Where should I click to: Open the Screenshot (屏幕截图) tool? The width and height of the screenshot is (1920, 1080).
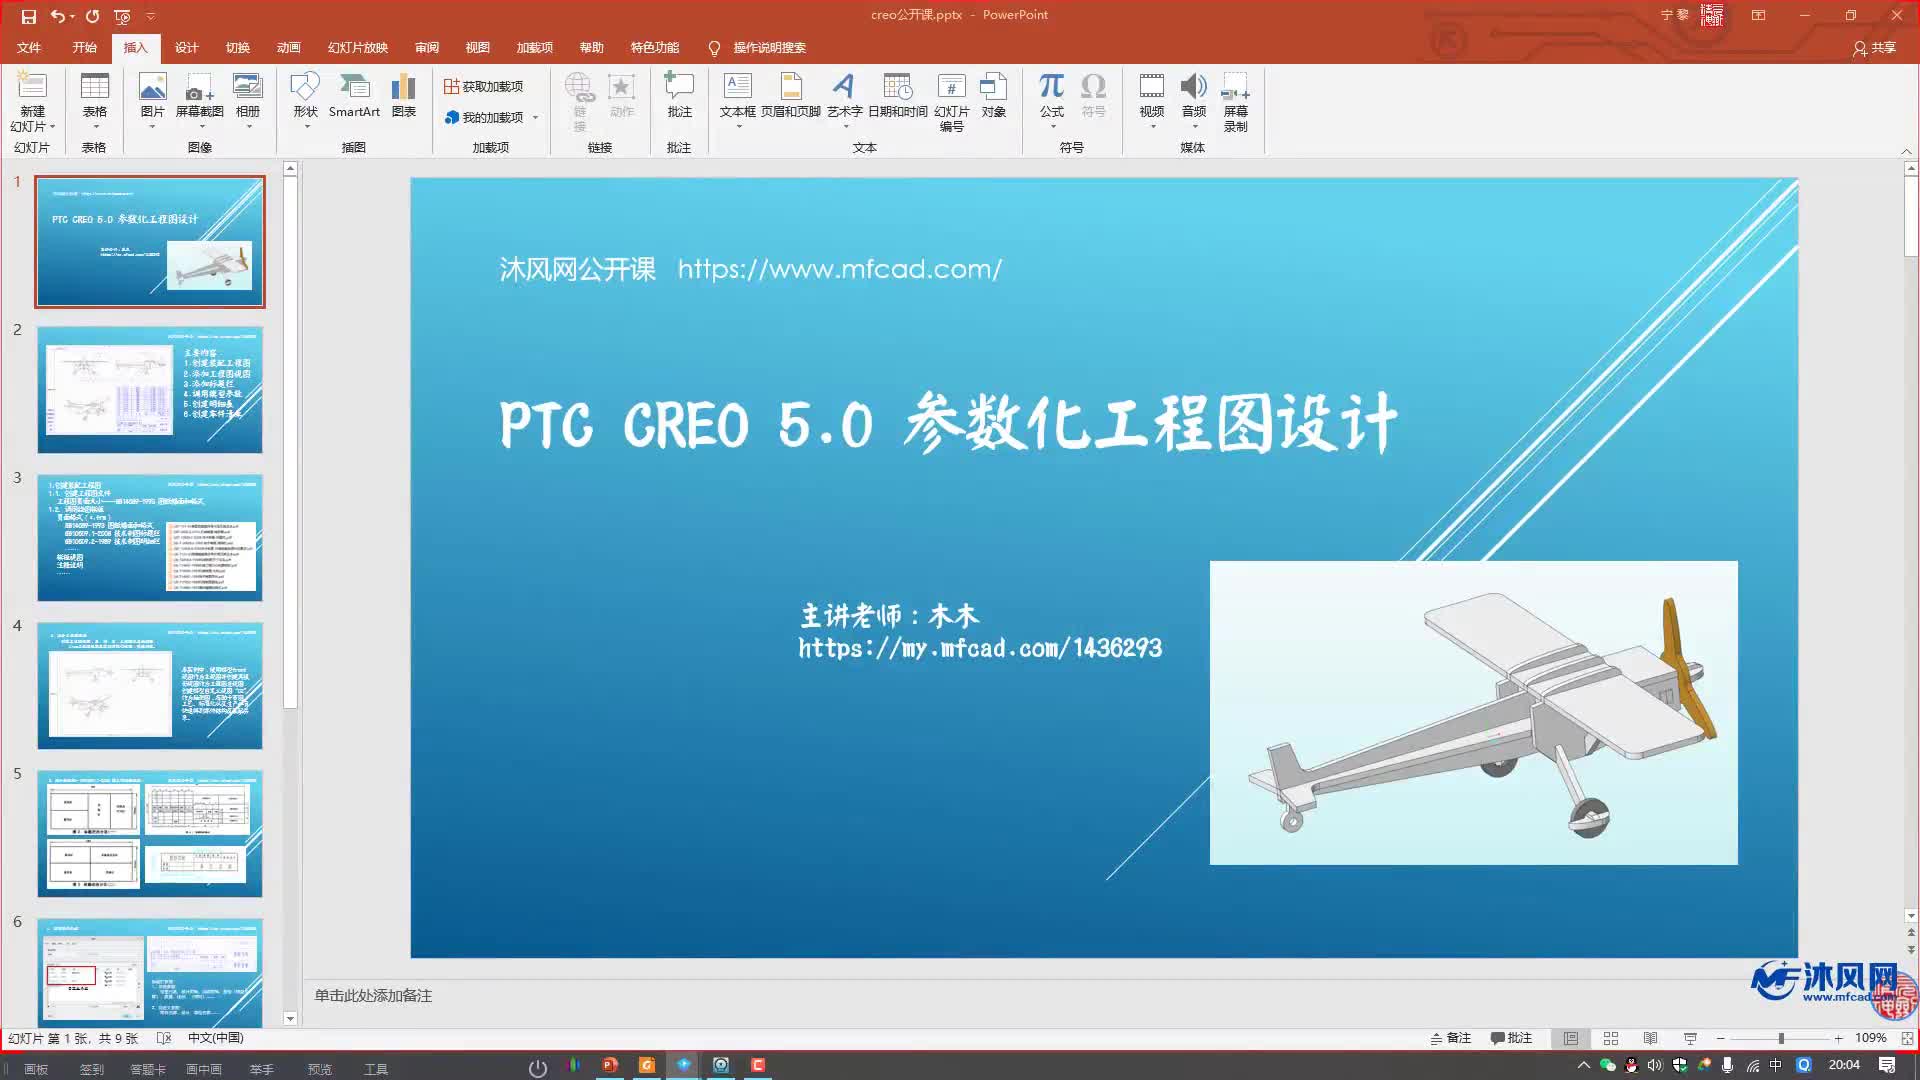point(199,102)
